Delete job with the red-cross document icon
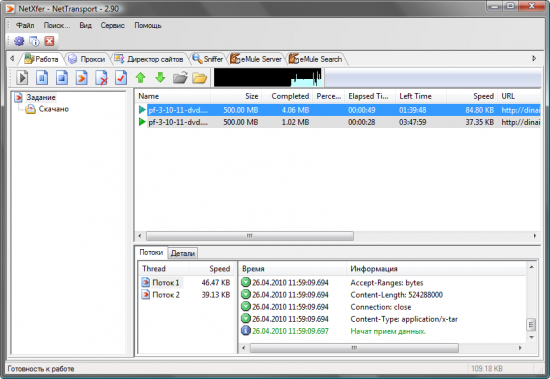550x379 pixels. point(101,78)
